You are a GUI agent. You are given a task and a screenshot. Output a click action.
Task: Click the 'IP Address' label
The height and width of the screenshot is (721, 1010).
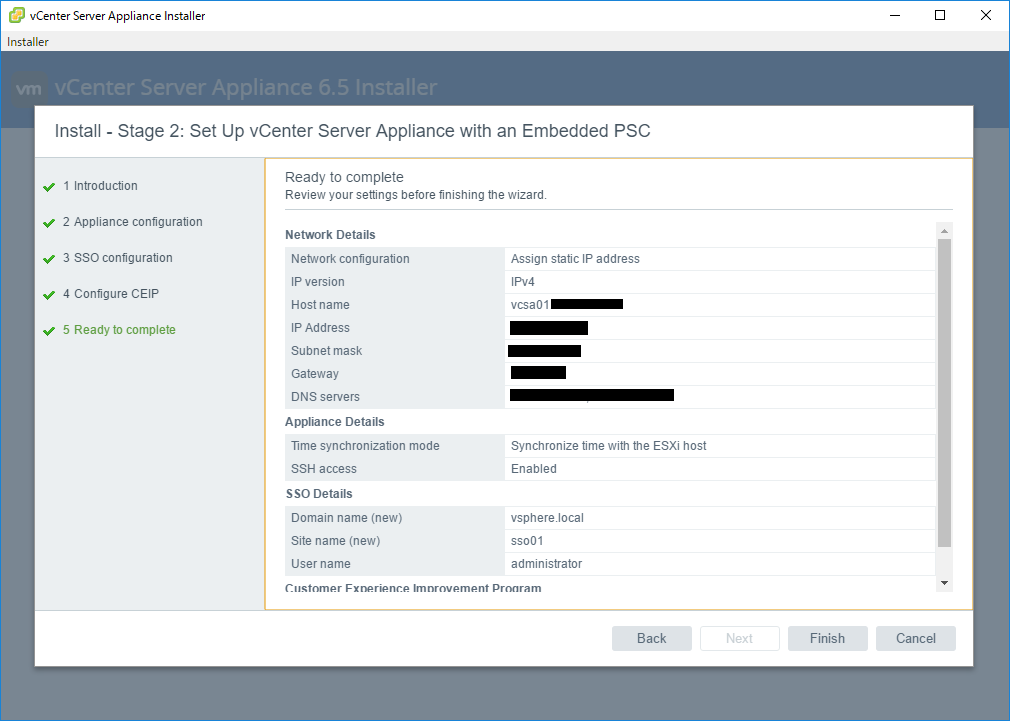click(320, 328)
